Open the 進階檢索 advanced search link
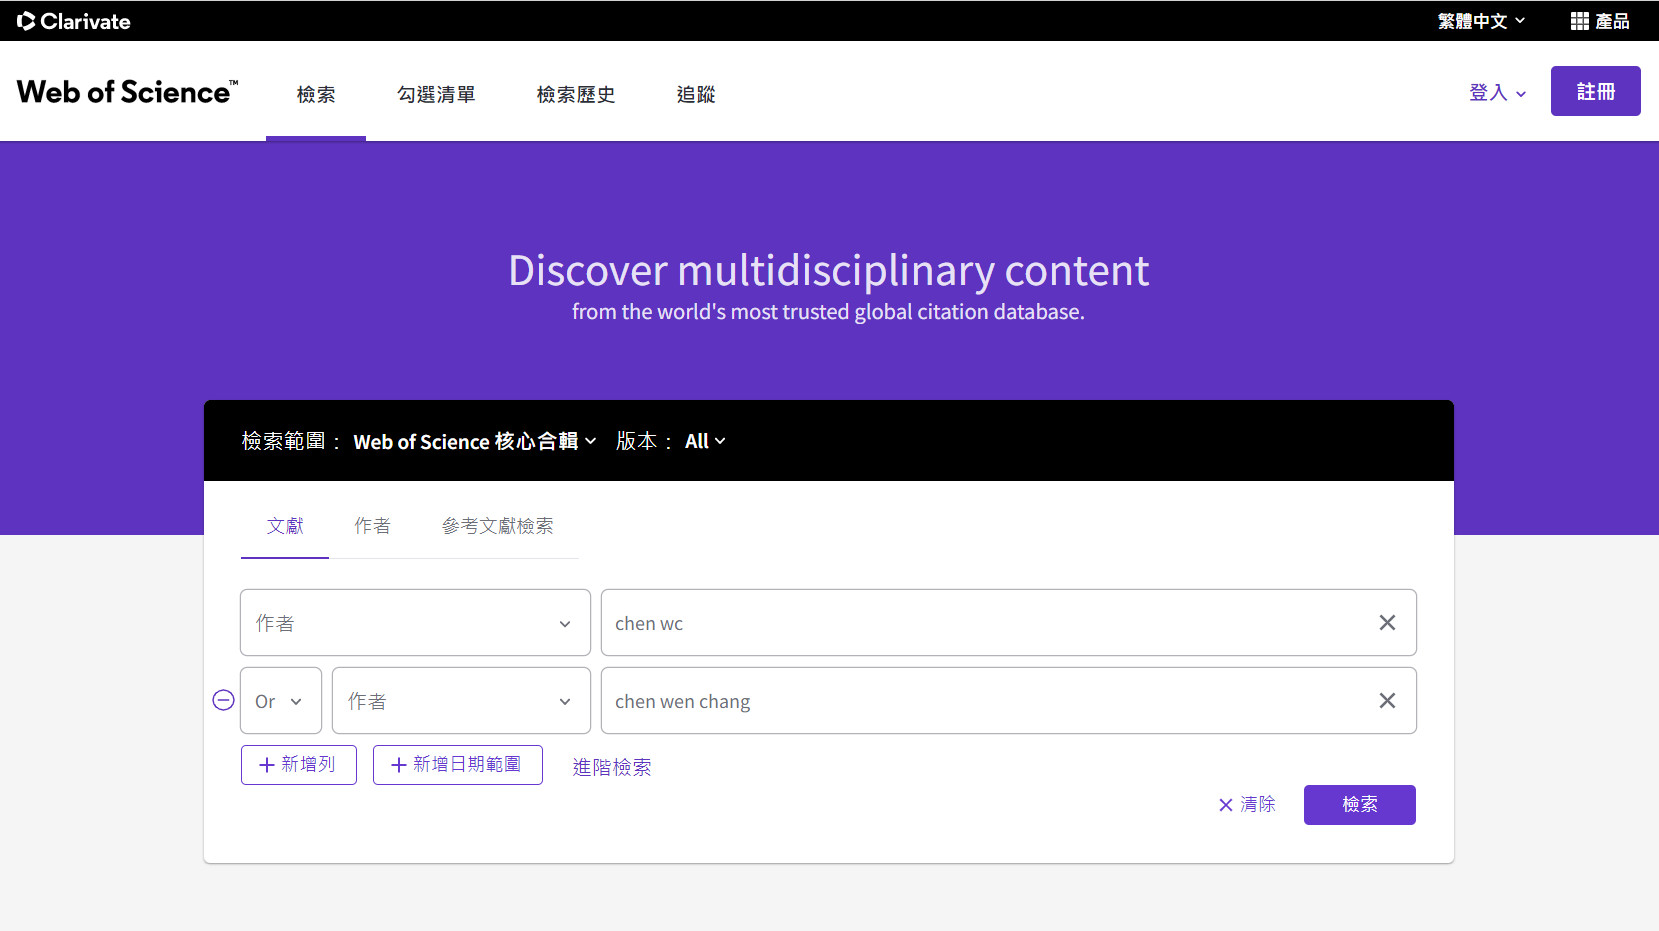 point(612,767)
